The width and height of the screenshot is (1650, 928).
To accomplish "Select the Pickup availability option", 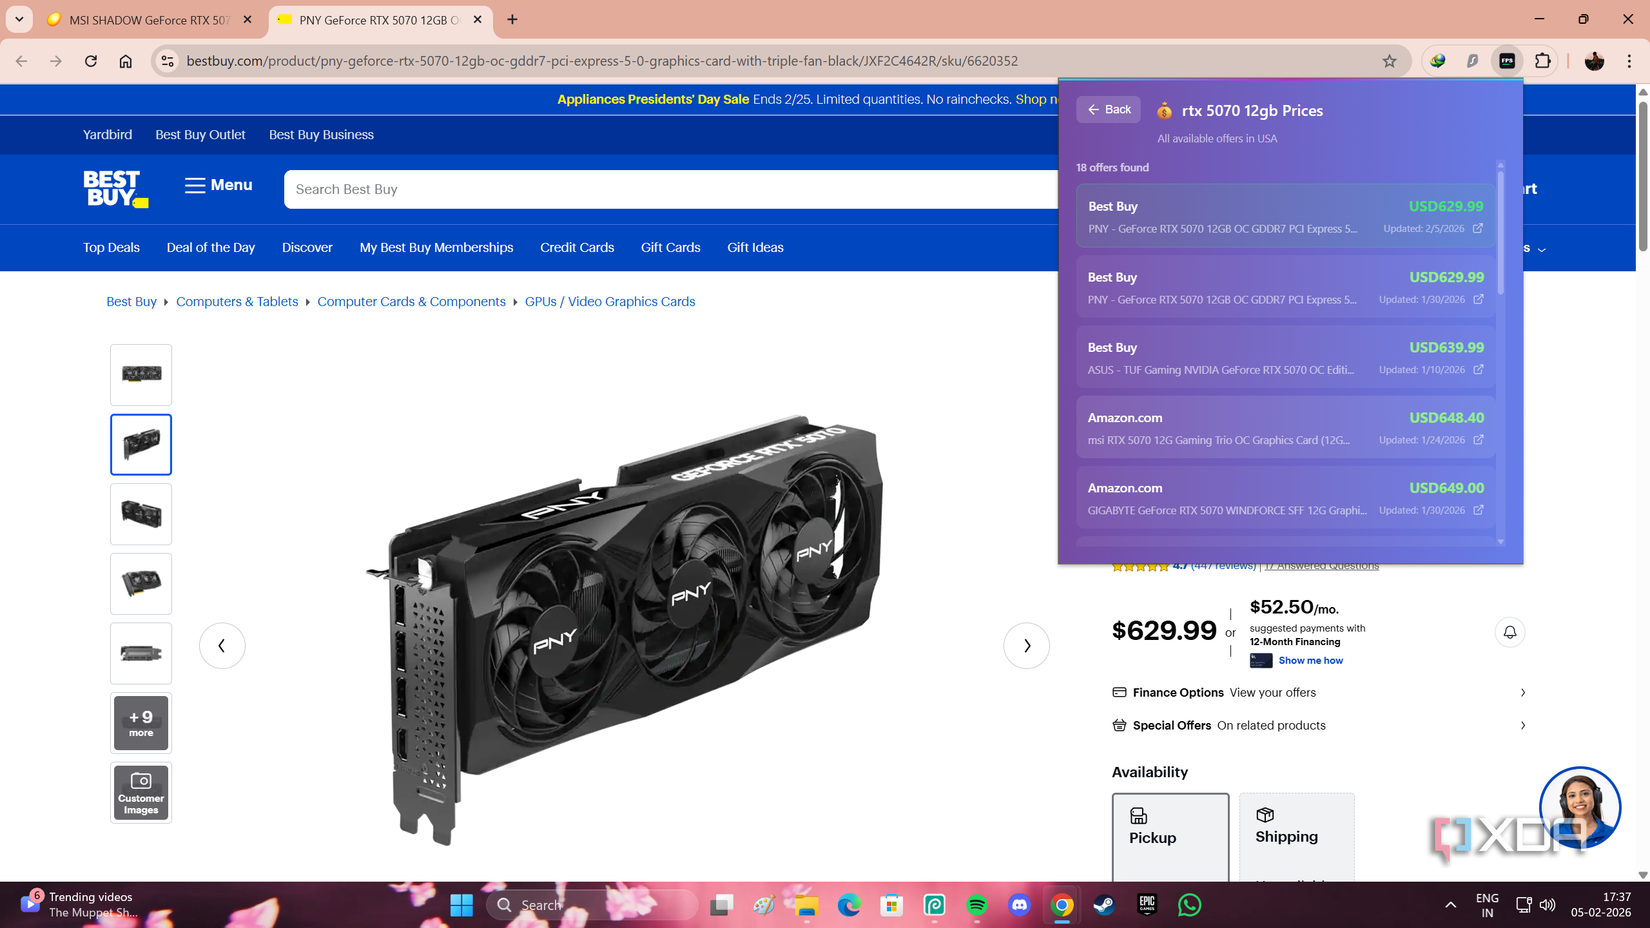I will point(1170,838).
